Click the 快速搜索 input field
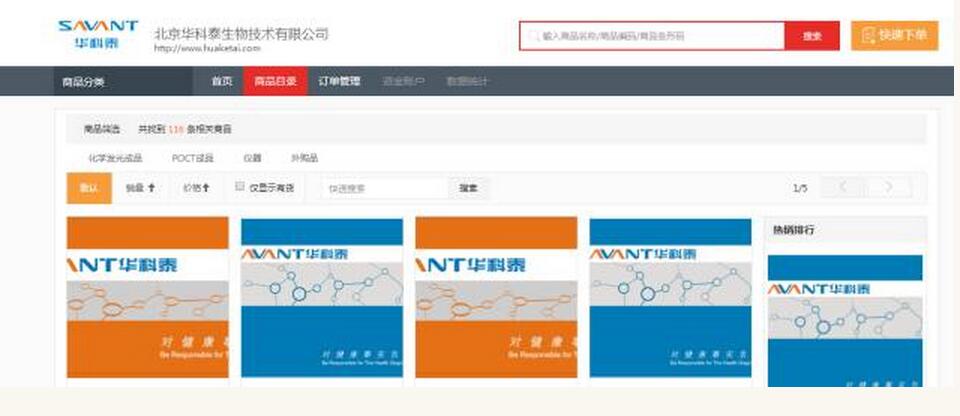 tap(385, 188)
